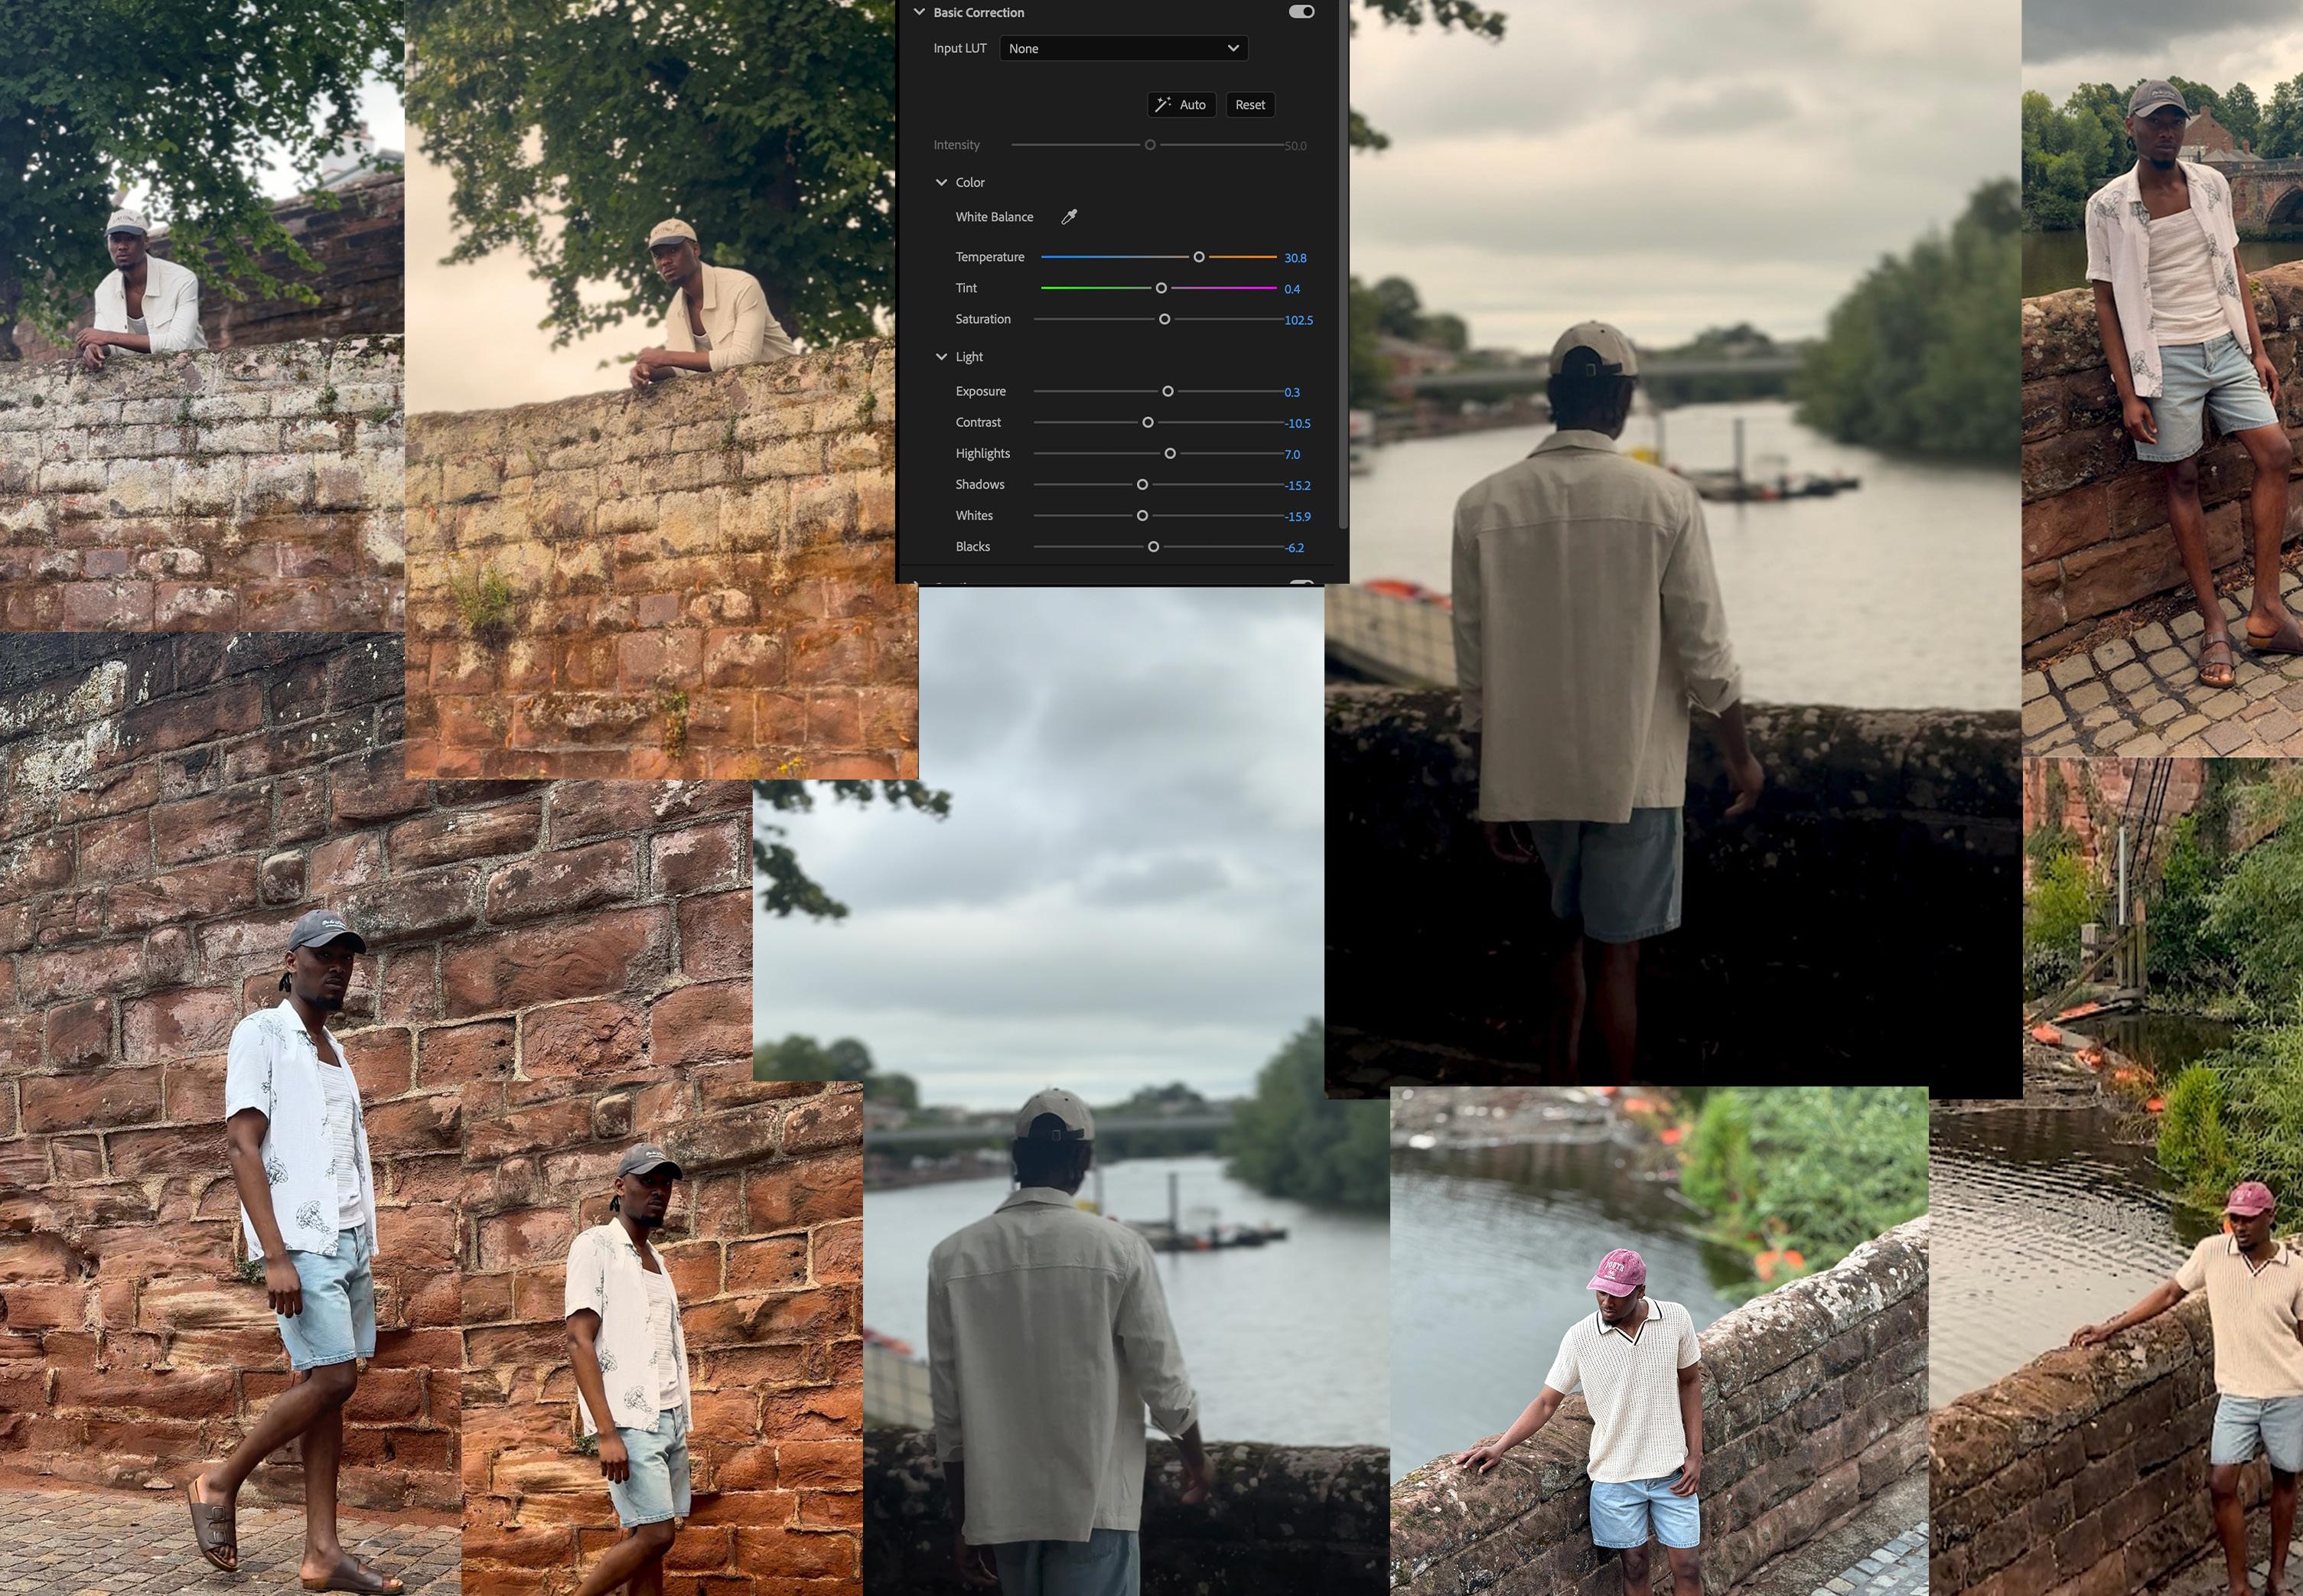2303x1596 pixels.
Task: Collapse the Basic Correction section chevron
Action: pos(919,12)
